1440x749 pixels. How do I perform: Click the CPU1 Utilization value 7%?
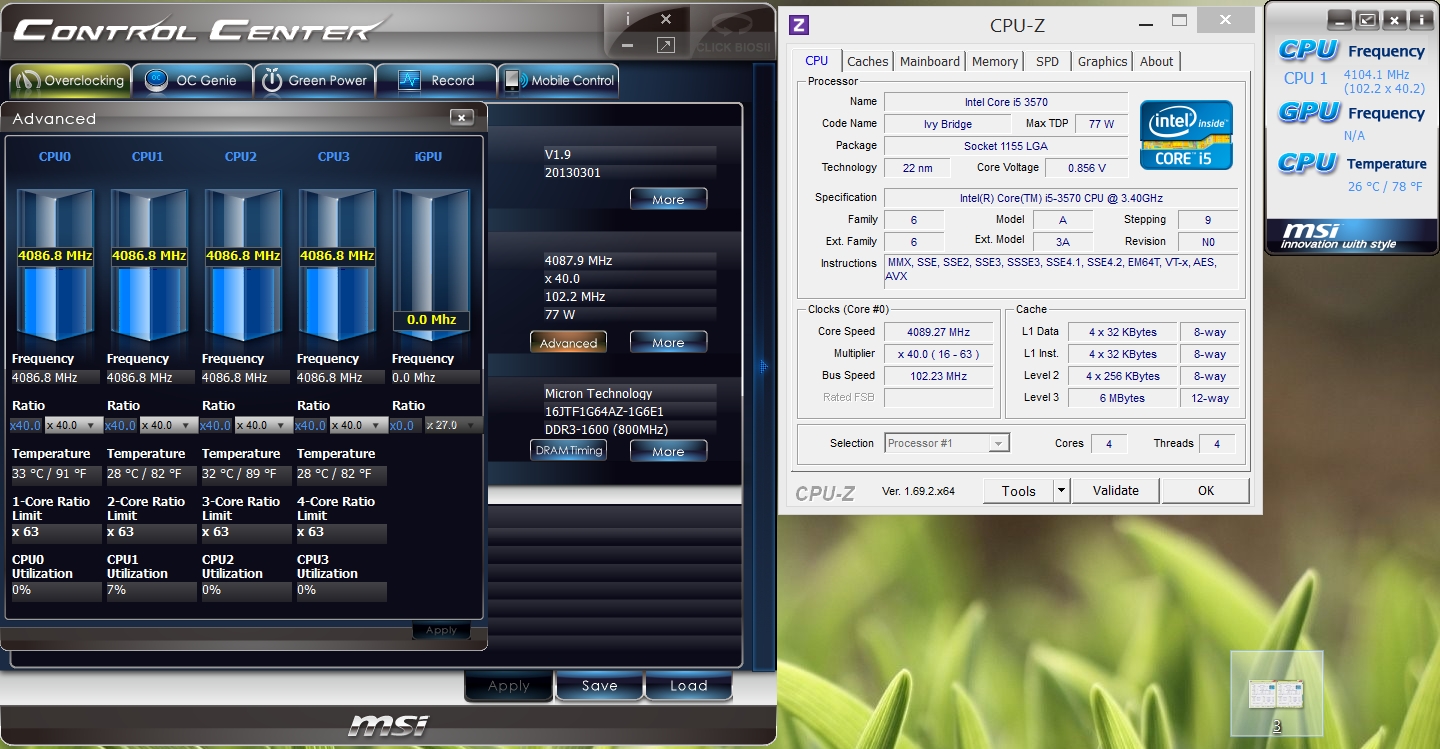pos(151,591)
